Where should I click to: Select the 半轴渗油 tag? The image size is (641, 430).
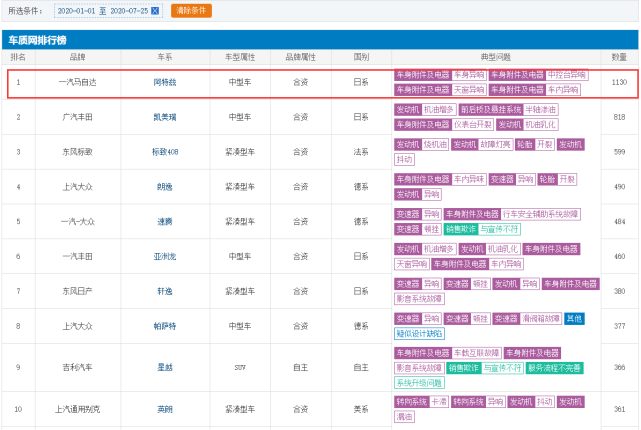tap(540, 110)
